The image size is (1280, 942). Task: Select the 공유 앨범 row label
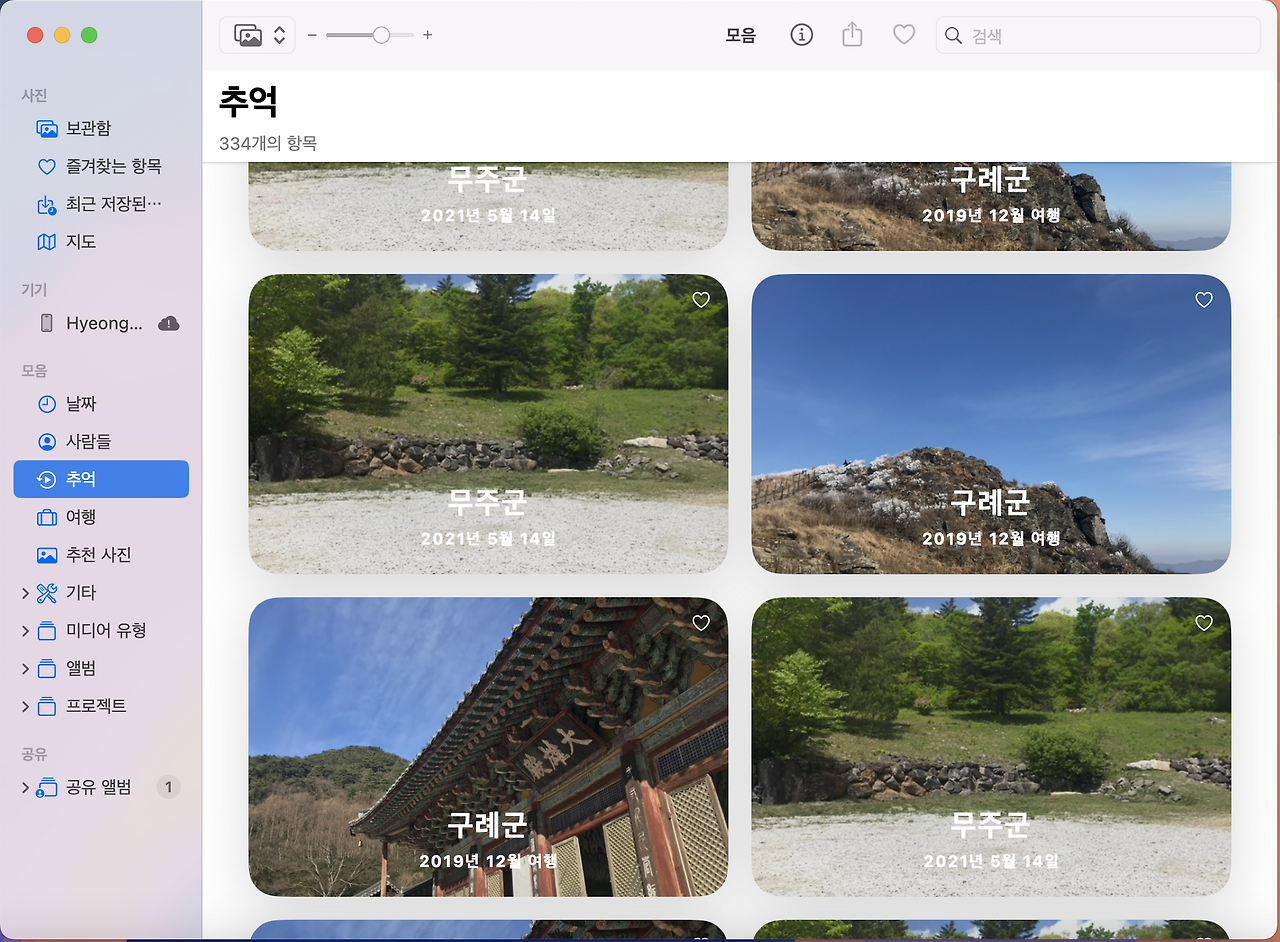coord(99,787)
